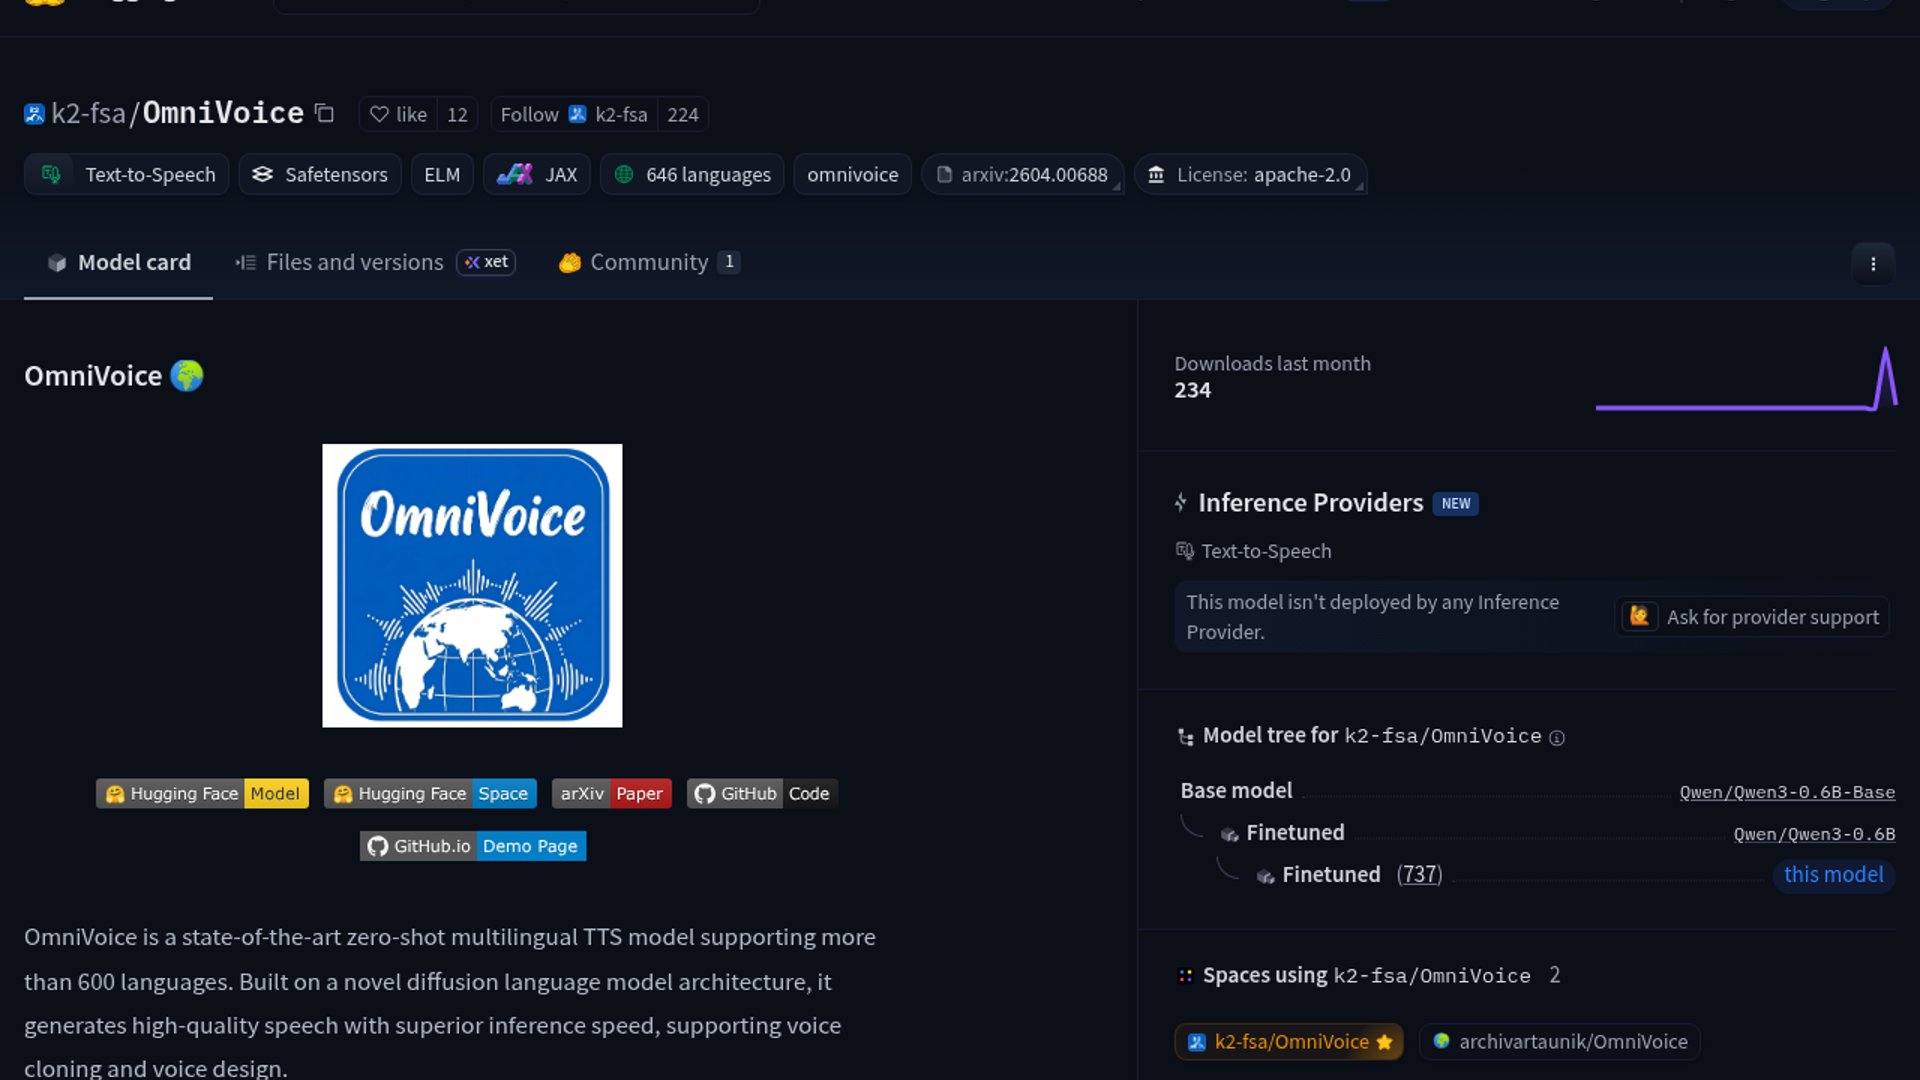
Task: Expand the License apache-2.0 tag
Action: tap(1250, 174)
